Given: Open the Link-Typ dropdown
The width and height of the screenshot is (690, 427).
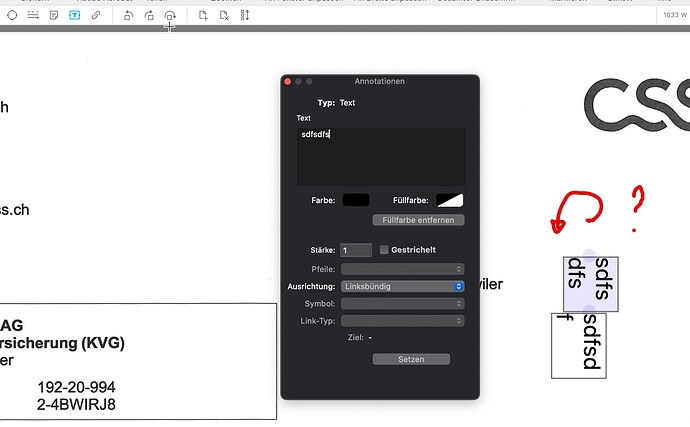Looking at the screenshot, I should tap(402, 320).
